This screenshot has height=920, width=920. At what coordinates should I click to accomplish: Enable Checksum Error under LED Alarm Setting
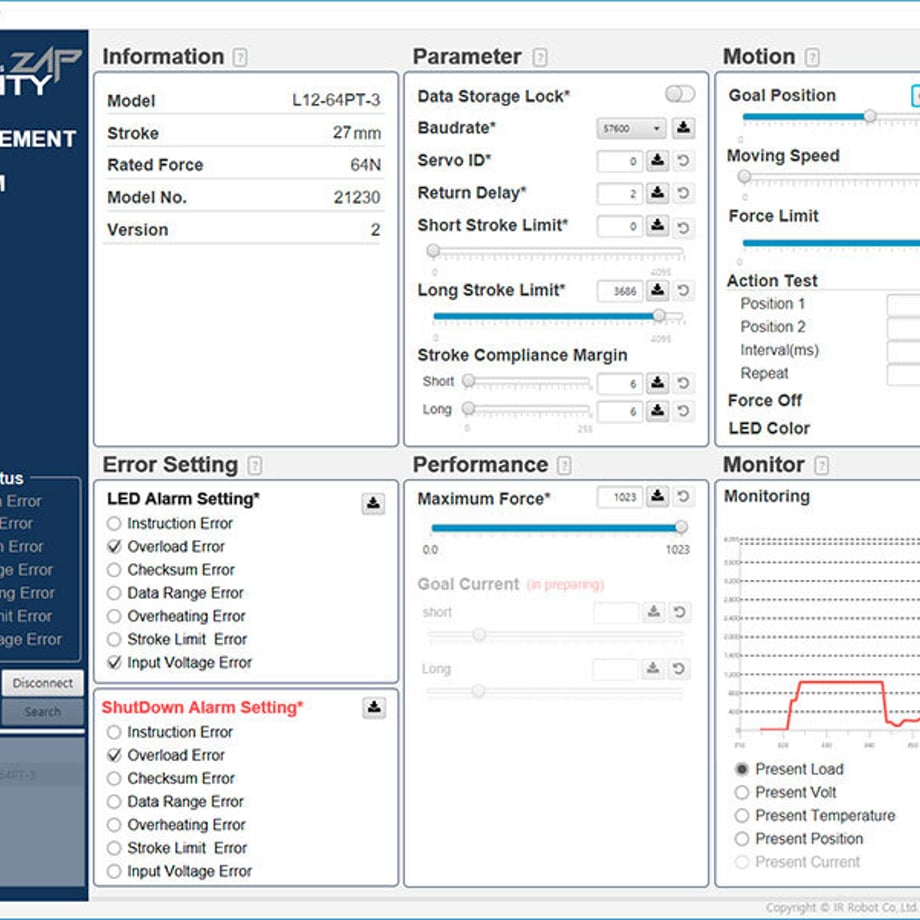pos(114,570)
